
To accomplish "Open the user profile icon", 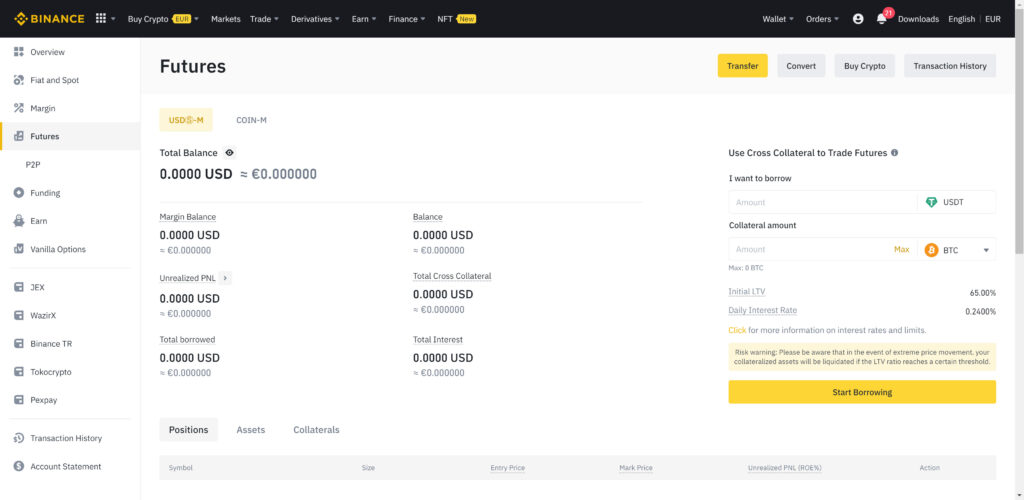I will point(858,19).
